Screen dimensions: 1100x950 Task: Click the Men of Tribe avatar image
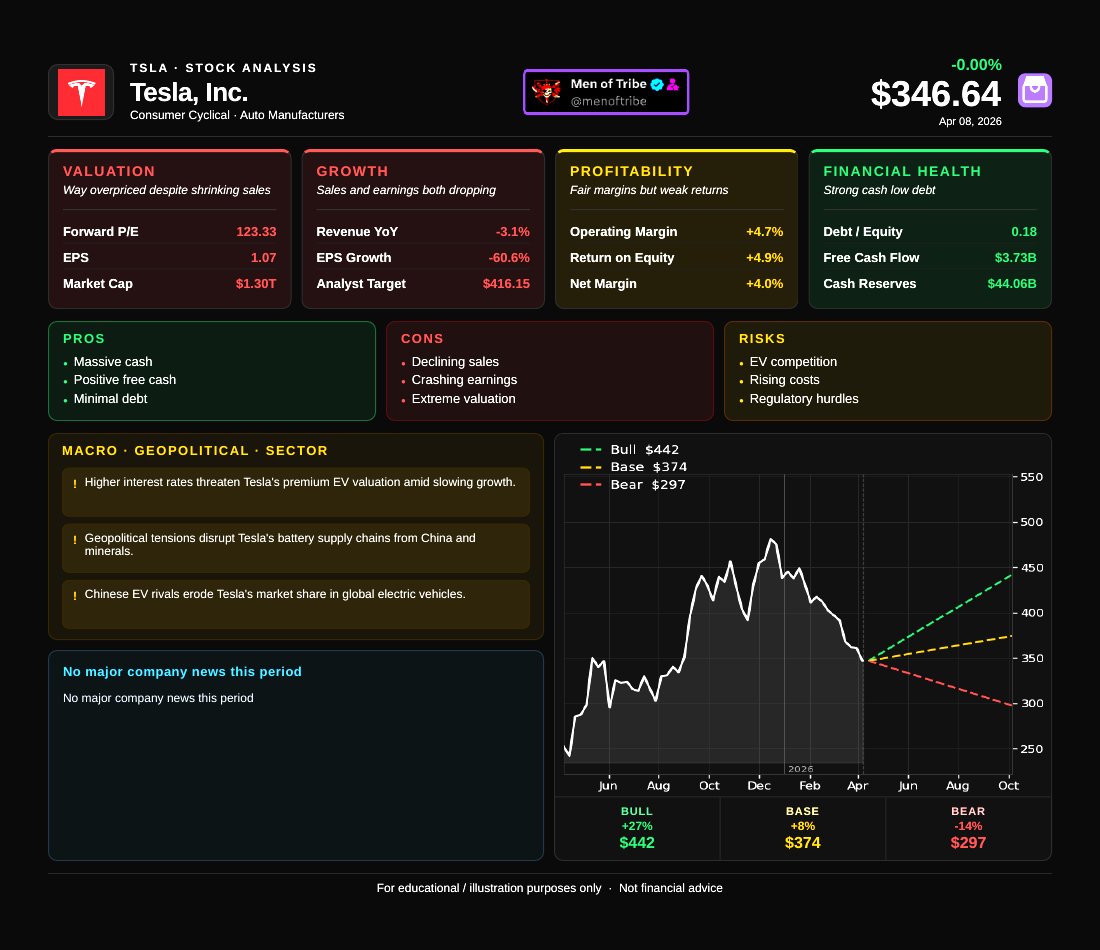[x=546, y=92]
